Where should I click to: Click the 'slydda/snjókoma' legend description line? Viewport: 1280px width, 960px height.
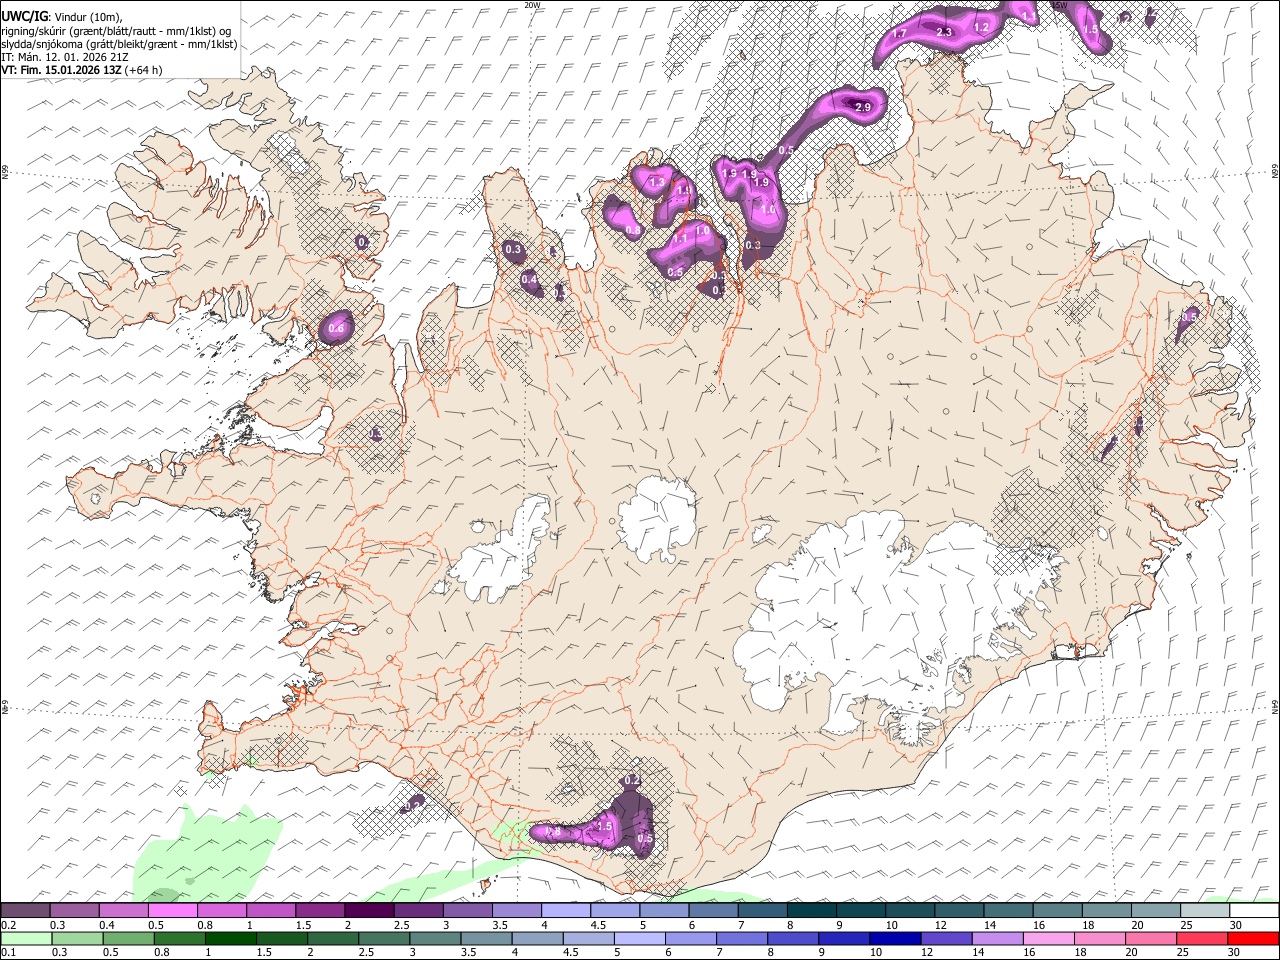point(119,44)
